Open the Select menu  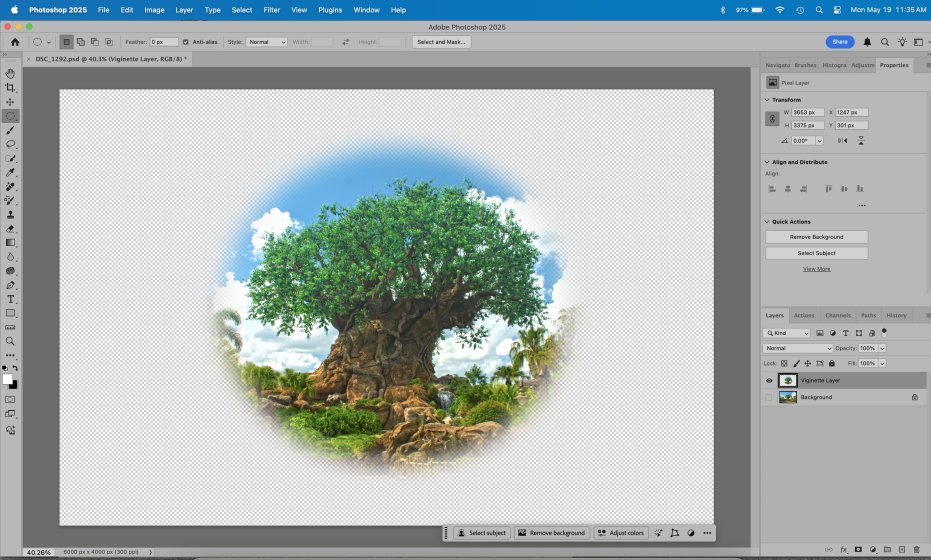click(x=242, y=10)
